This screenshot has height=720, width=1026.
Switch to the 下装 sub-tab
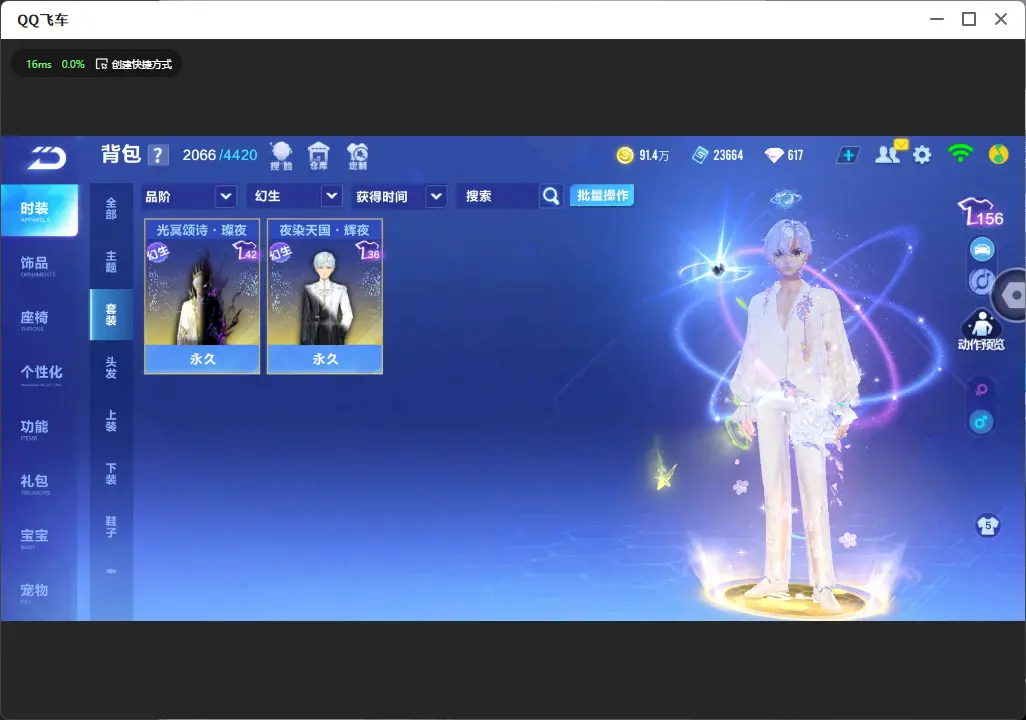[x=111, y=474]
